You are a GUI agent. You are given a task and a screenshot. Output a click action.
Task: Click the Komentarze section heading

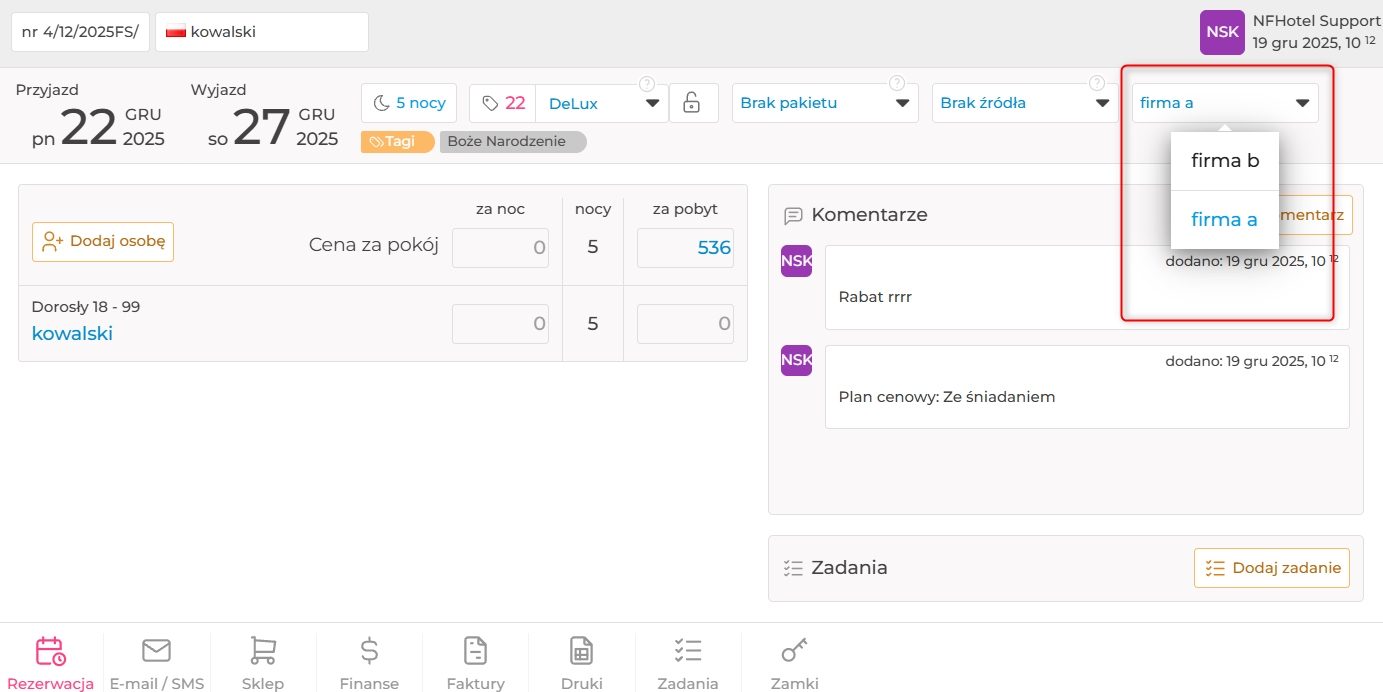[x=869, y=215]
